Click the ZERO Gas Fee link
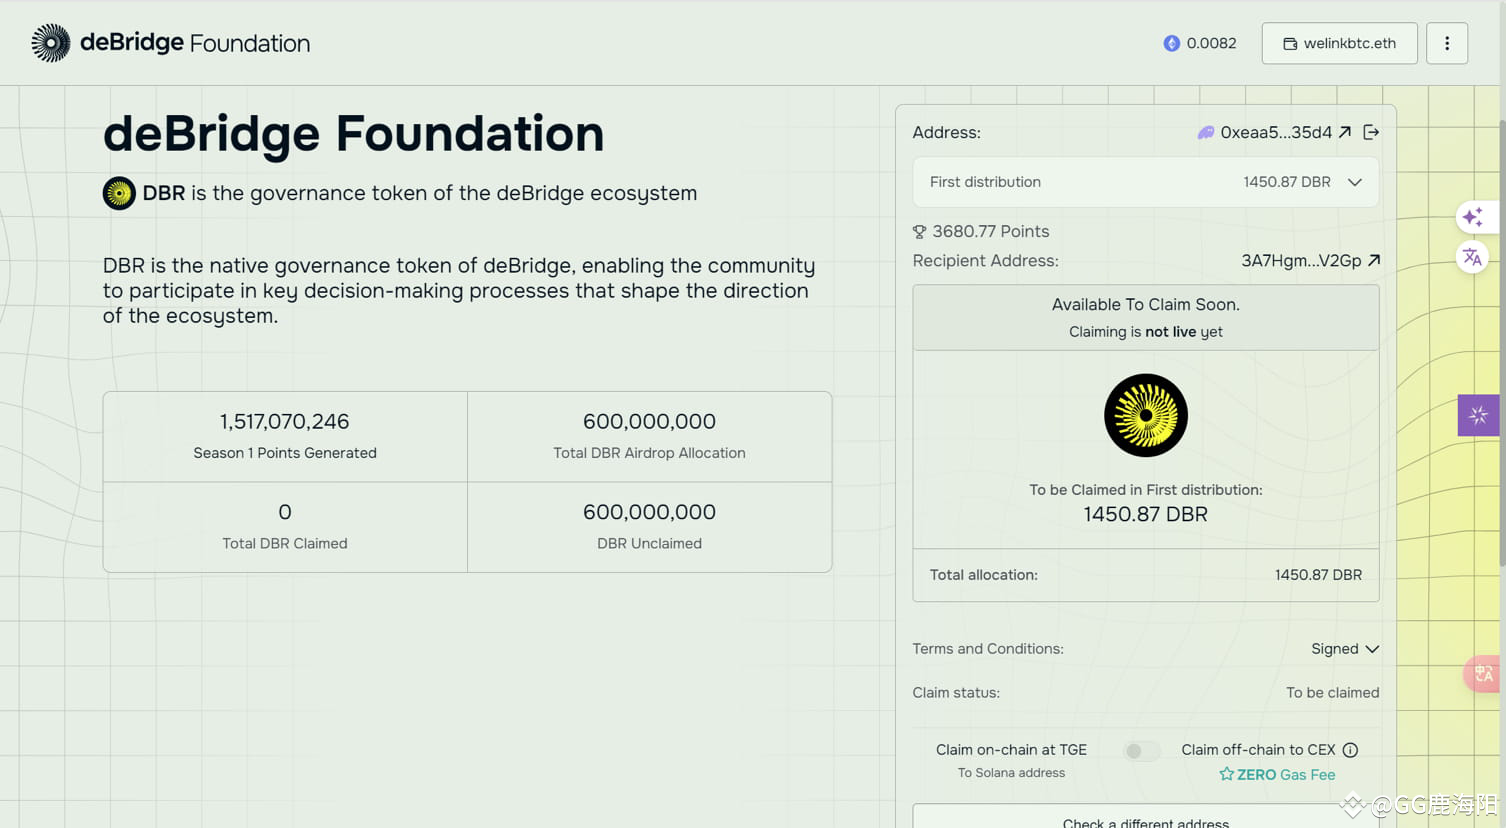Screen dimensions: 1506x828 [x=1277, y=774]
